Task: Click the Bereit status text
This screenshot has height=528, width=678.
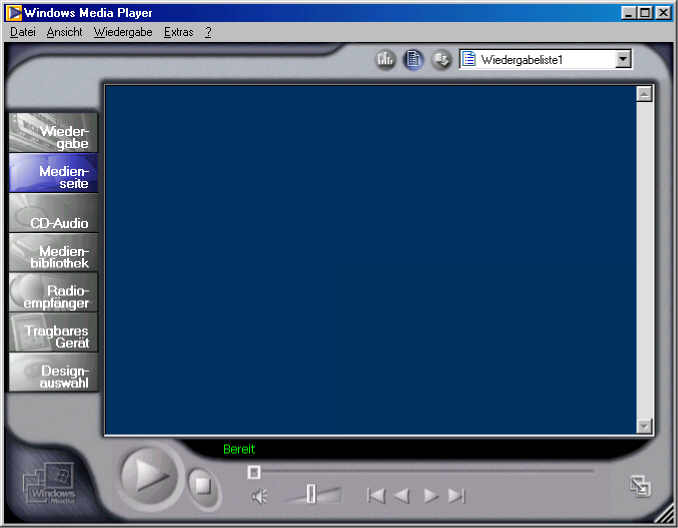Action: click(239, 449)
